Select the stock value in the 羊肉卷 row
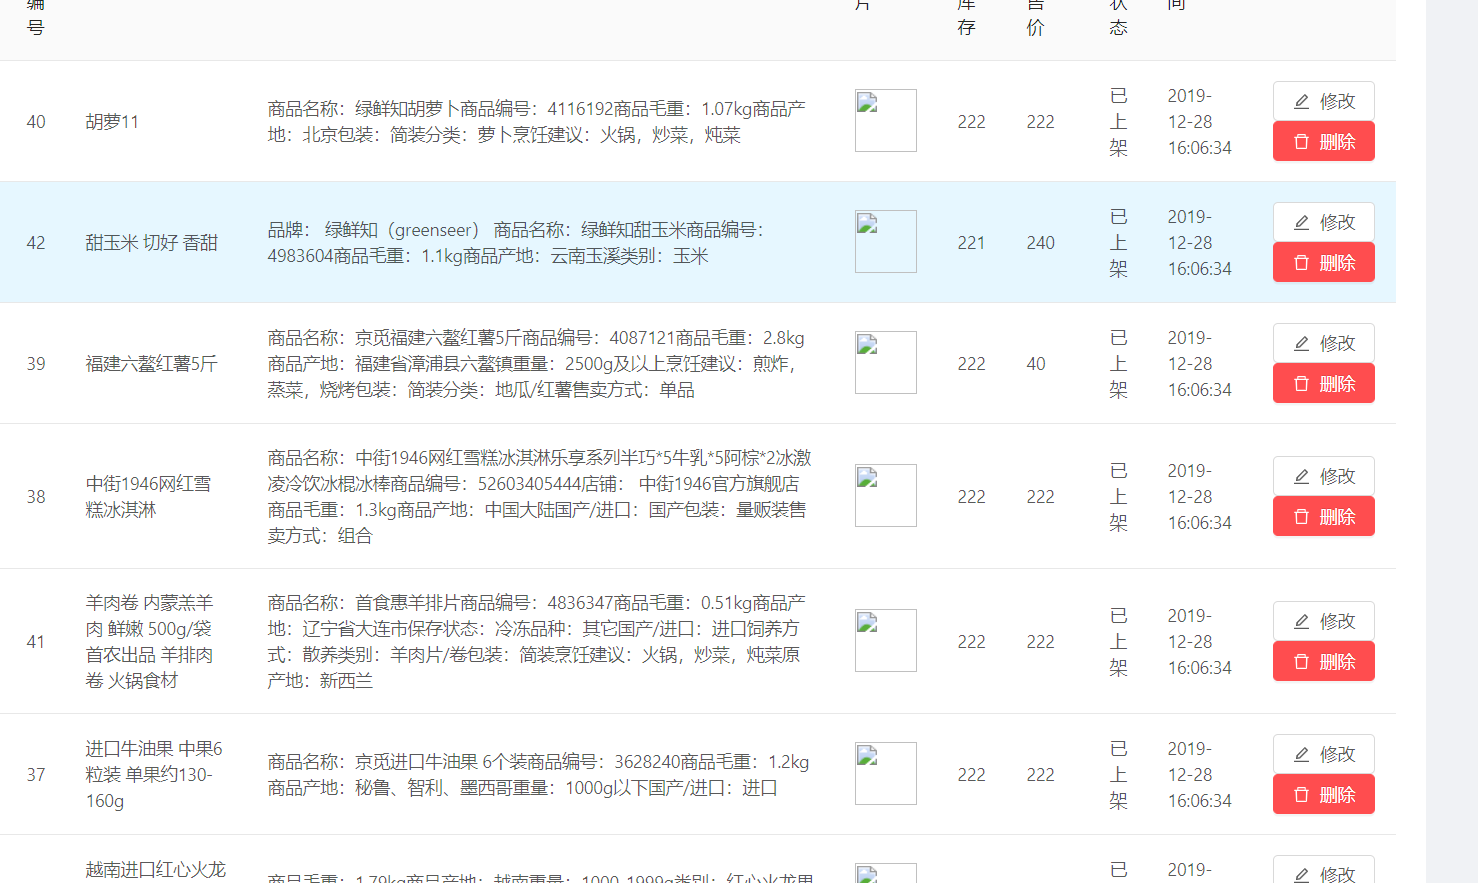Viewport: 1478px width, 883px height. tap(971, 642)
